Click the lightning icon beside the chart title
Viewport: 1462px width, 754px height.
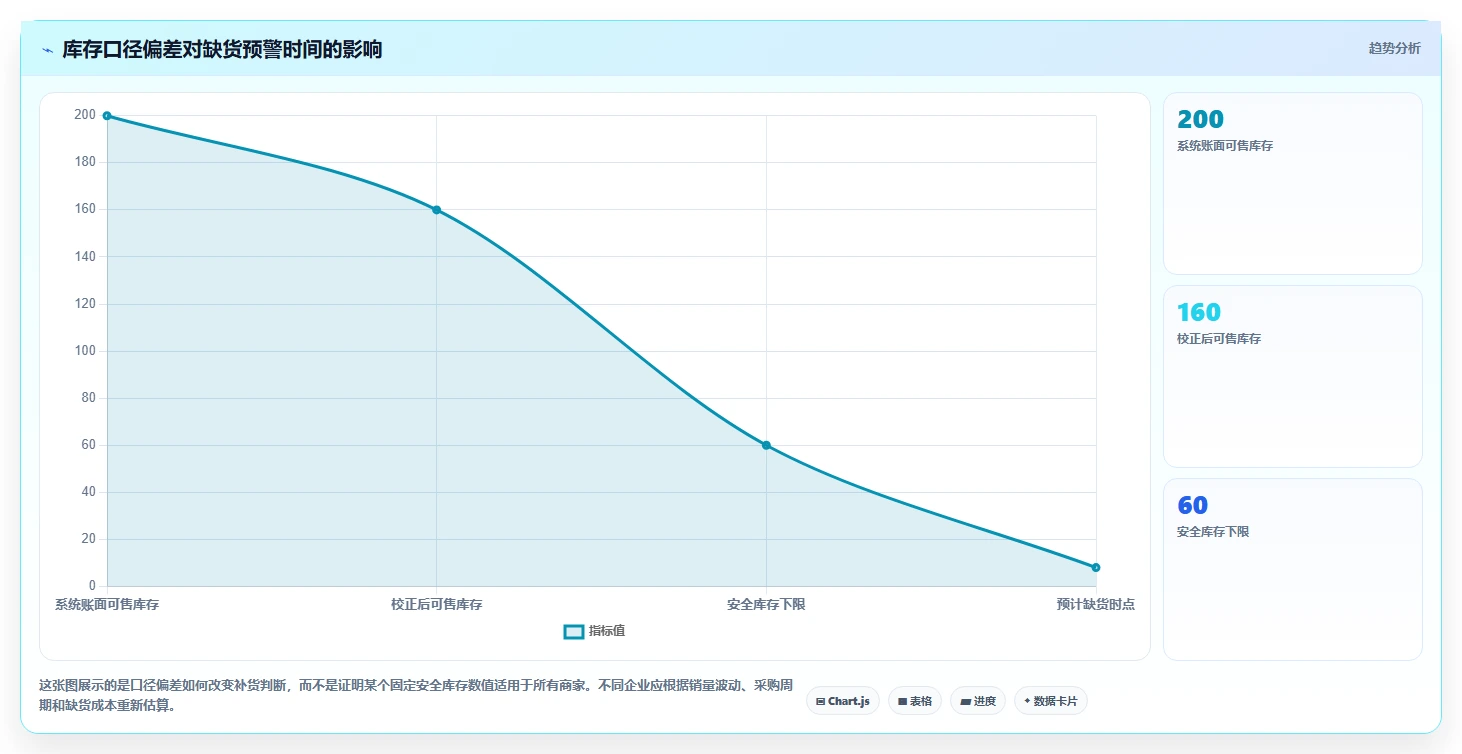pos(47,50)
